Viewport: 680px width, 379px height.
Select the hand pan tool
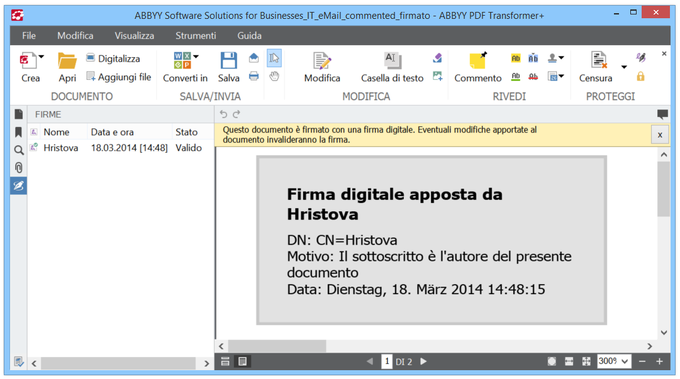[x=274, y=77]
